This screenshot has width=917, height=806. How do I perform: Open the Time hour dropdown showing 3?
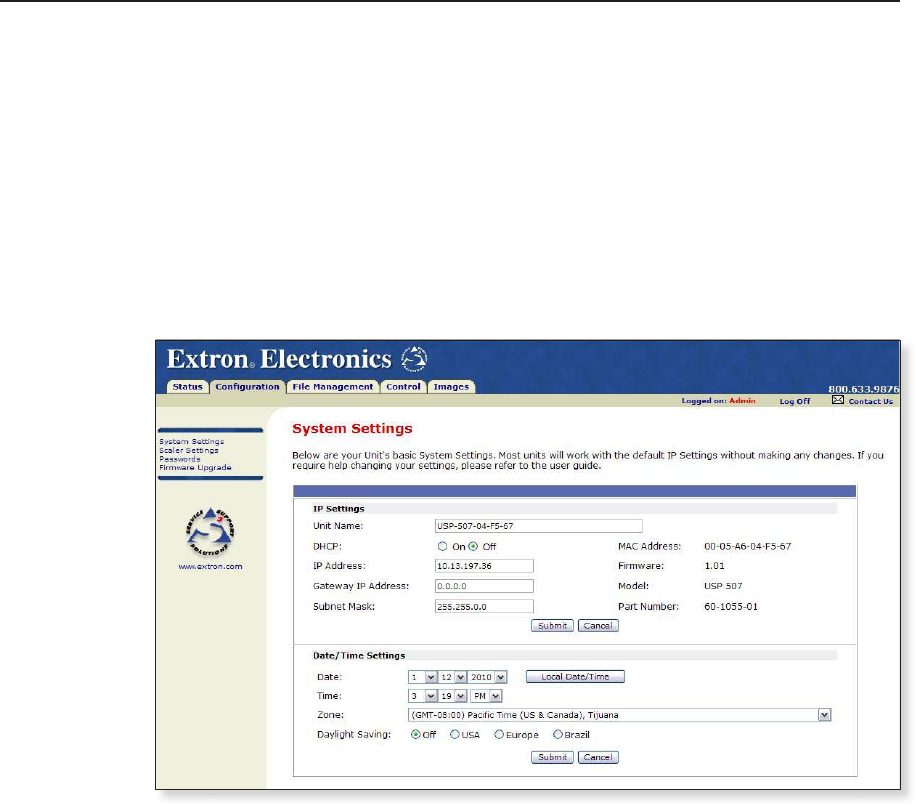click(x=423, y=696)
